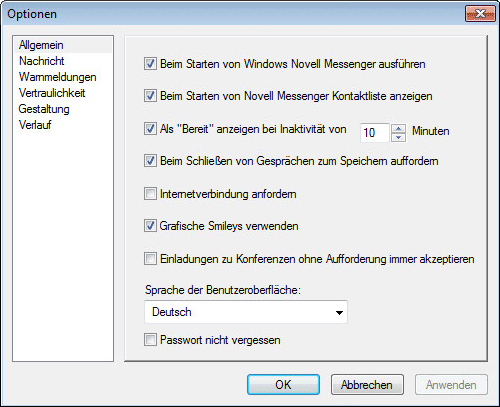Viewport: 500px width, 407px height.
Task: Decrease inactivity minutes with down arrow
Action: point(398,137)
